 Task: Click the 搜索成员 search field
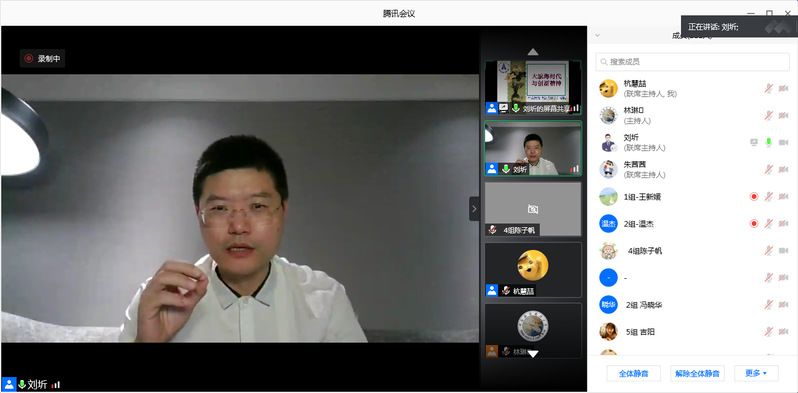pos(693,62)
